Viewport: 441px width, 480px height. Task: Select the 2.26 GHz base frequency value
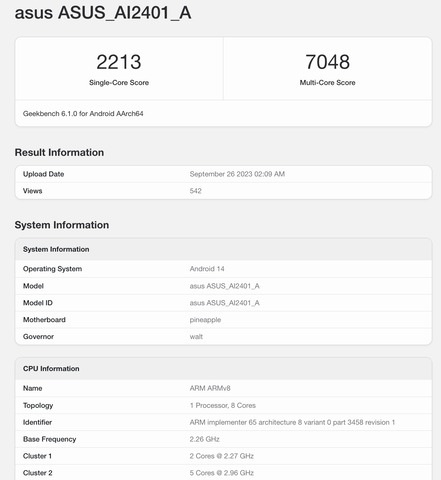(204, 439)
